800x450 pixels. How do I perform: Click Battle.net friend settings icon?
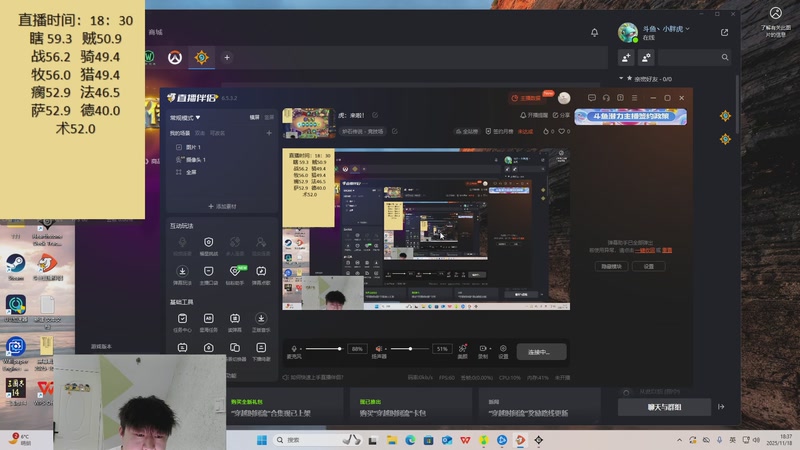(646, 57)
